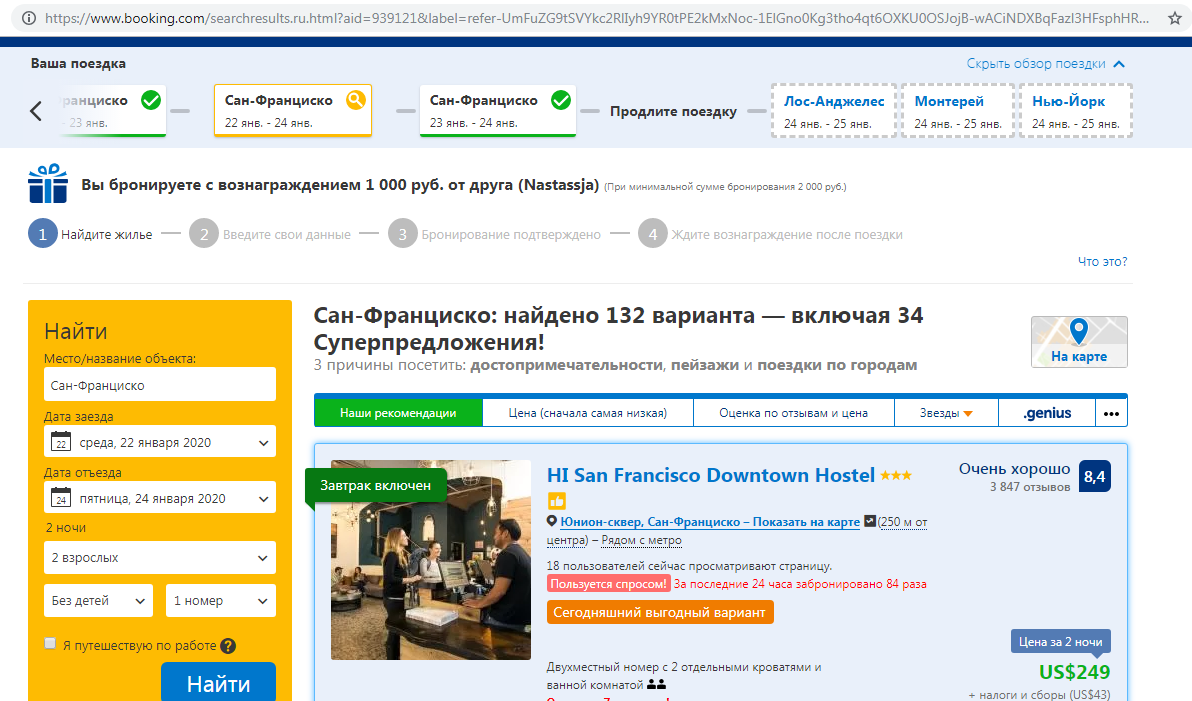Add Нью-Йорк 24–25 янв. to the trip
The image size is (1192, 701).
1076,111
